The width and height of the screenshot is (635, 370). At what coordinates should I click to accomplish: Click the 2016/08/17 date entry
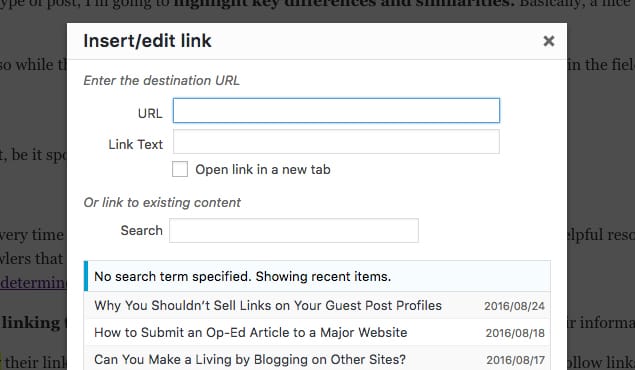tap(515, 360)
